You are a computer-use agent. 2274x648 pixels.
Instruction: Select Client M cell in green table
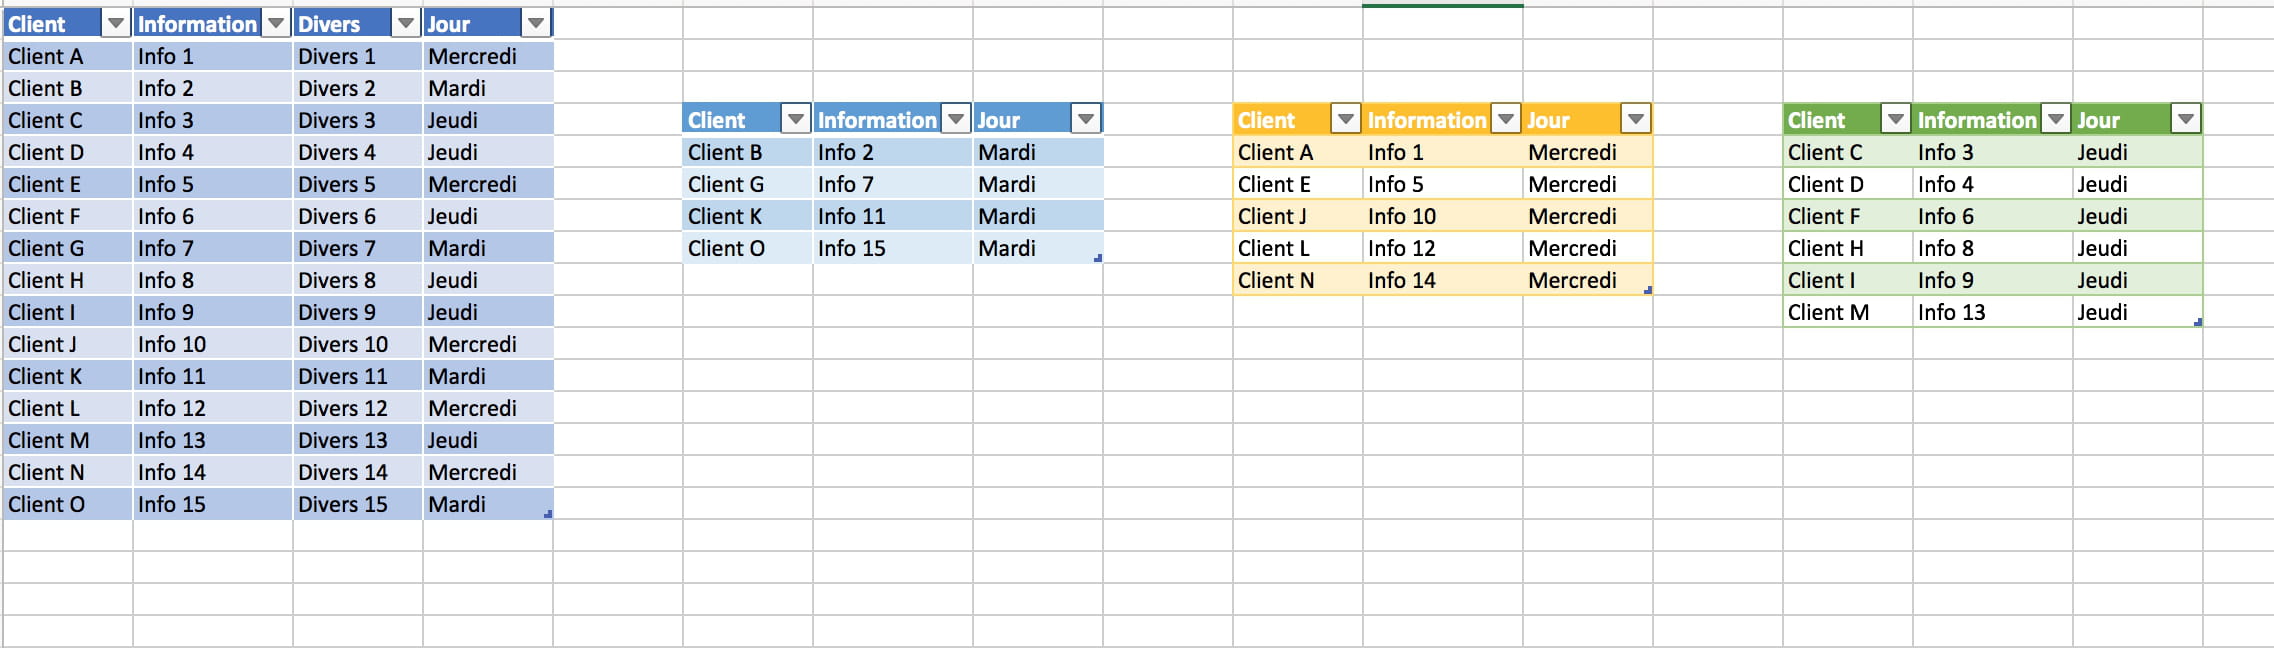(1848, 312)
